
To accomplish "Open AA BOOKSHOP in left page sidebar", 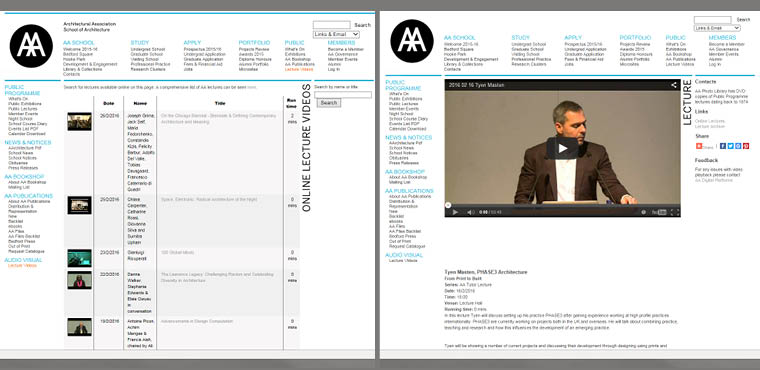I will pyautogui.click(x=24, y=177).
